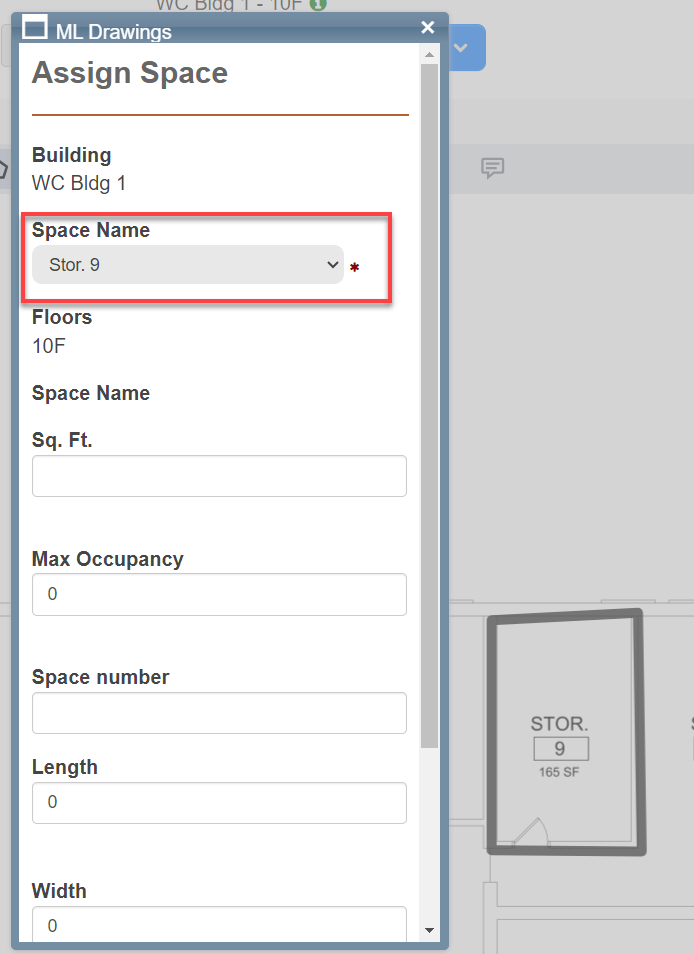This screenshot has width=694, height=954.
Task: Click the close X on the ML Drawings header
Action: 427,27
